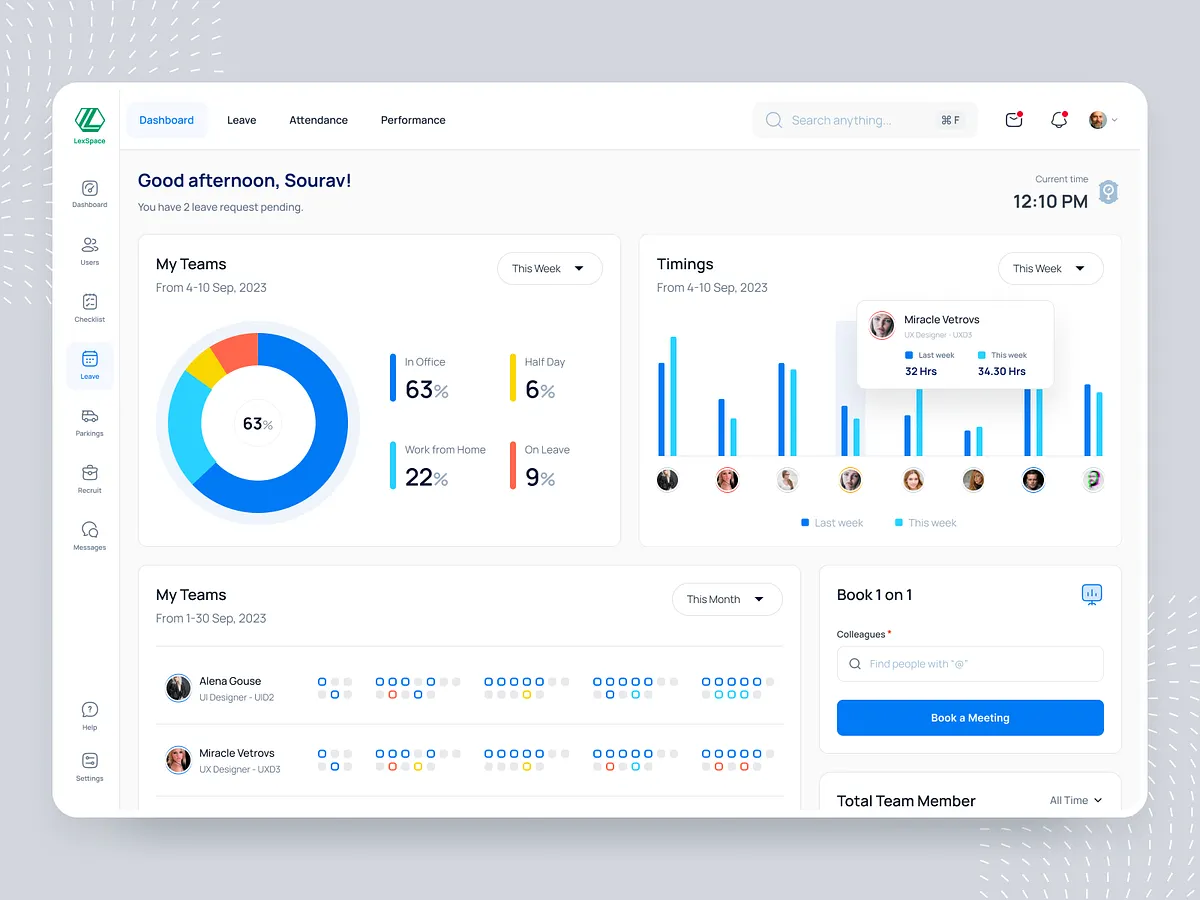Open the 'This Week' dropdown in Timings
Screen dimensions: 1200x900
[x=1050, y=268]
